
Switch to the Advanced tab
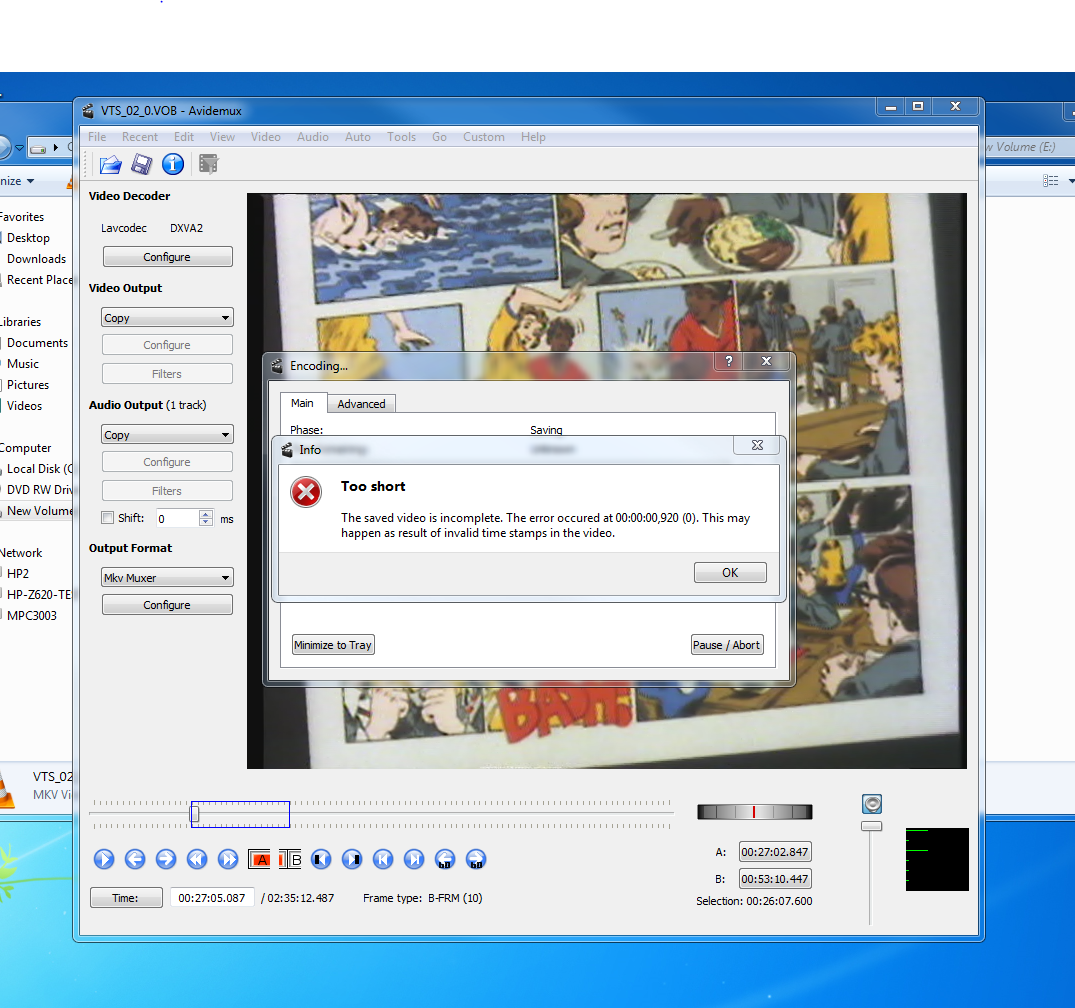(361, 404)
